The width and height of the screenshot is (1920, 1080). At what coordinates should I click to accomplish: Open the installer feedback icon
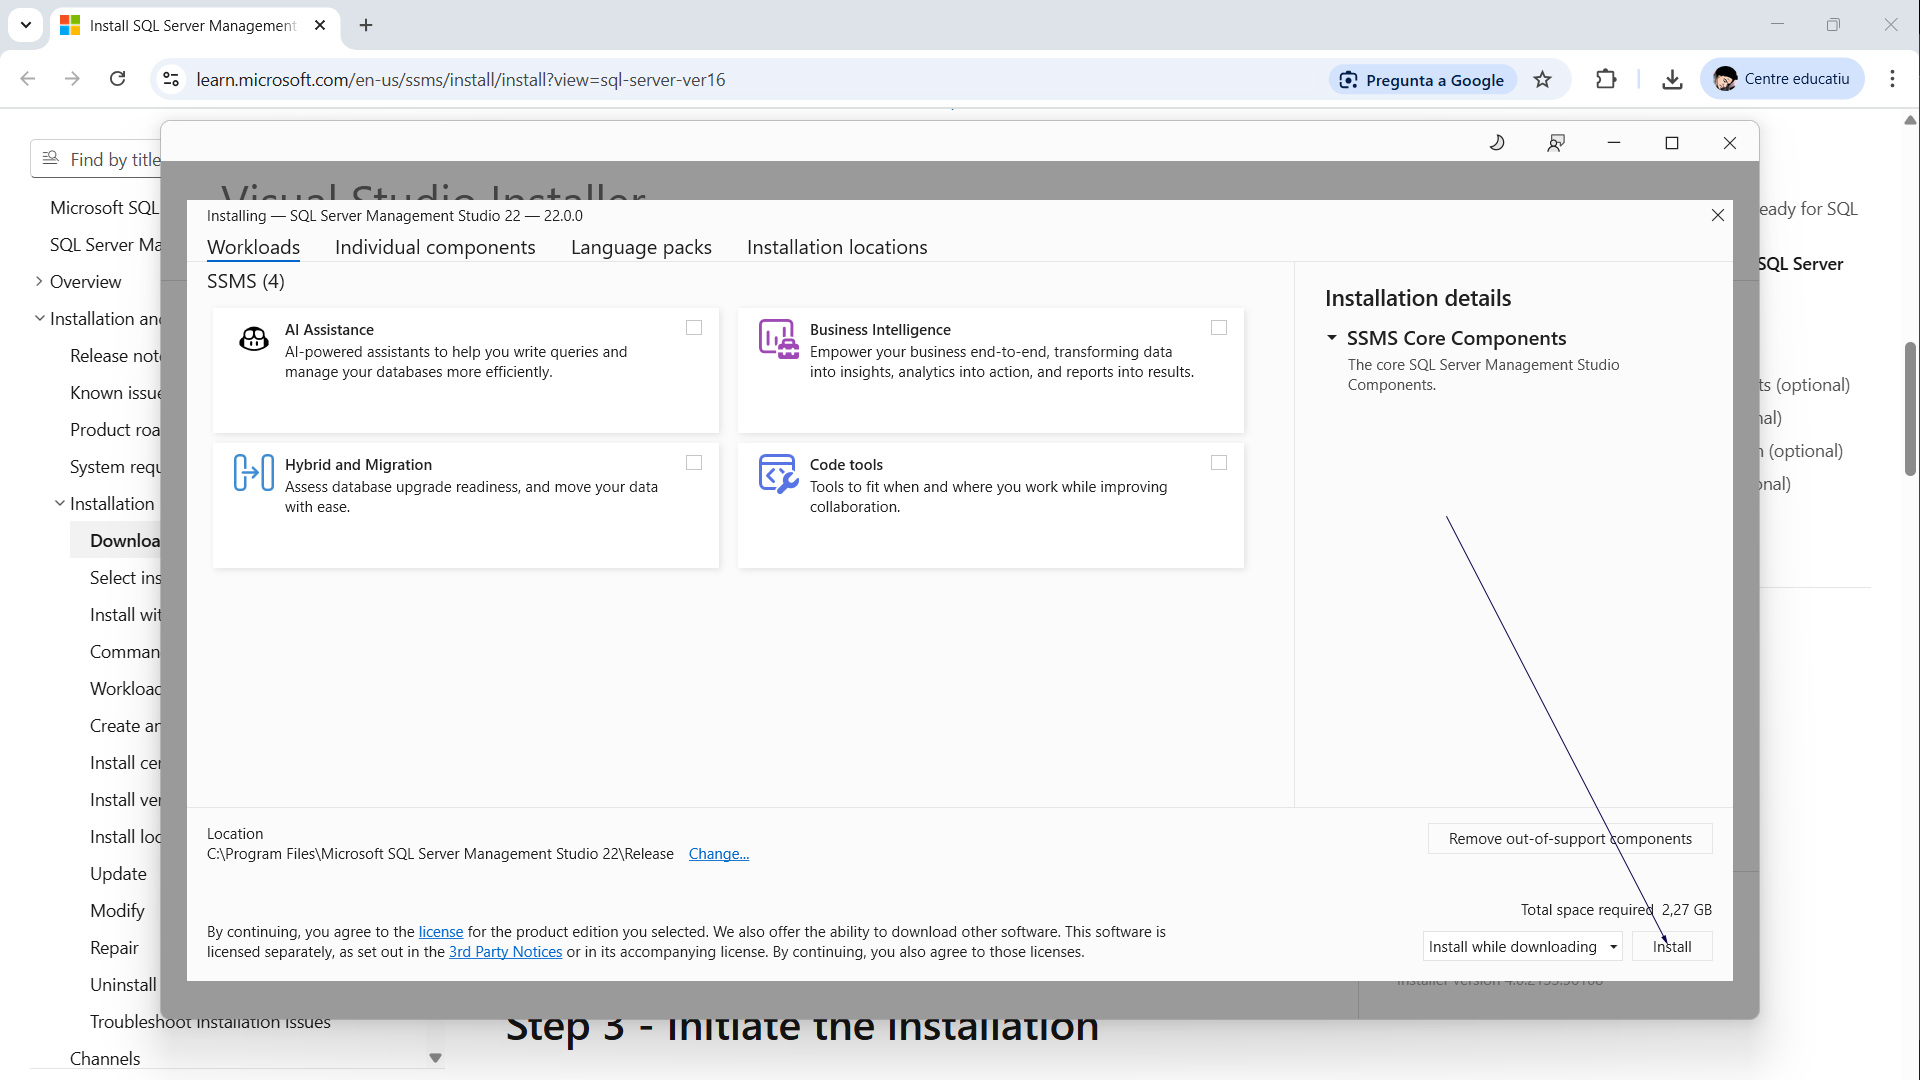(1556, 143)
